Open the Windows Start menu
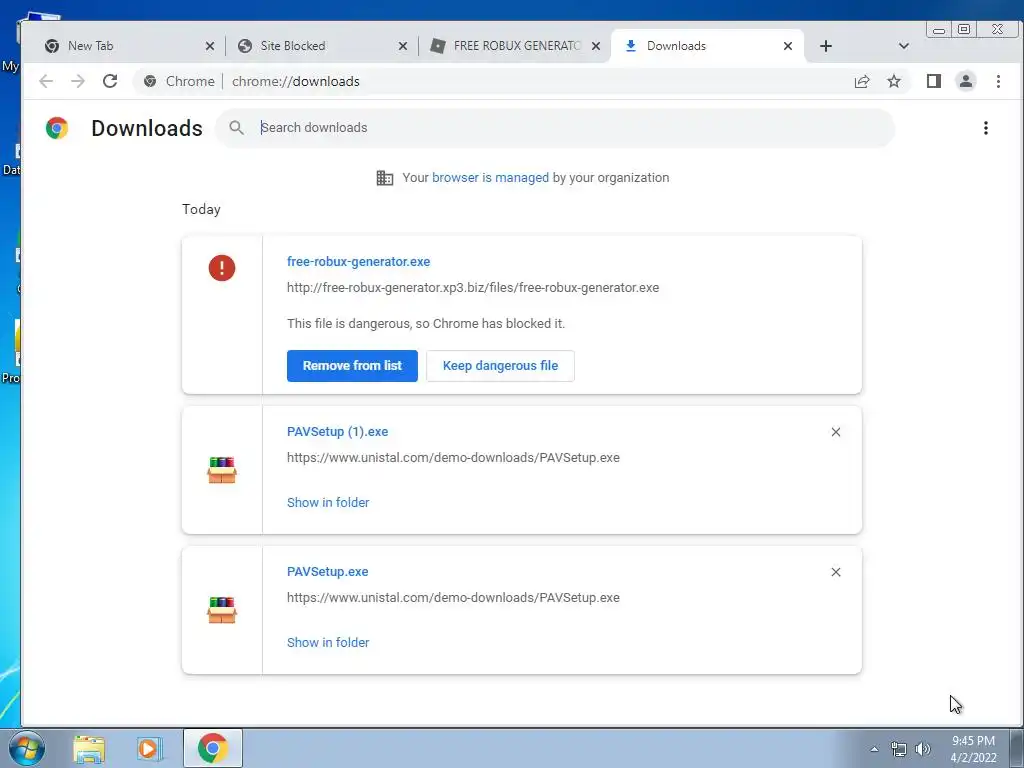Viewport: 1024px width, 768px height. tap(26, 748)
